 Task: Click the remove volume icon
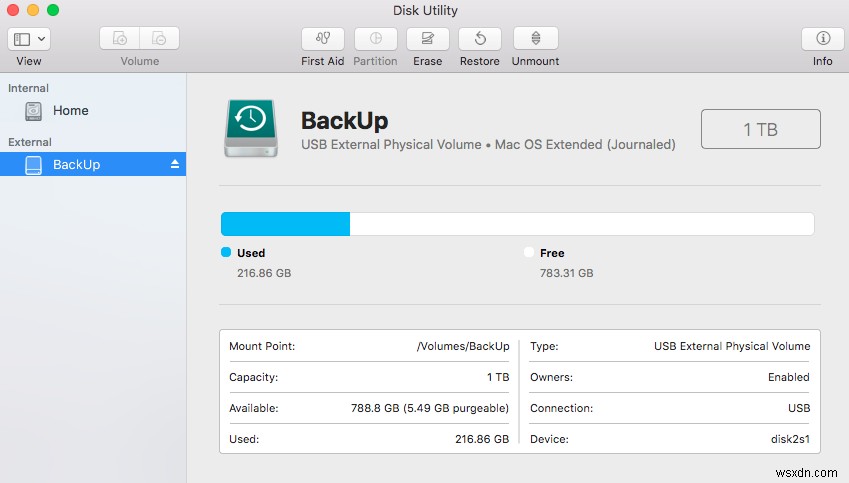(159, 38)
